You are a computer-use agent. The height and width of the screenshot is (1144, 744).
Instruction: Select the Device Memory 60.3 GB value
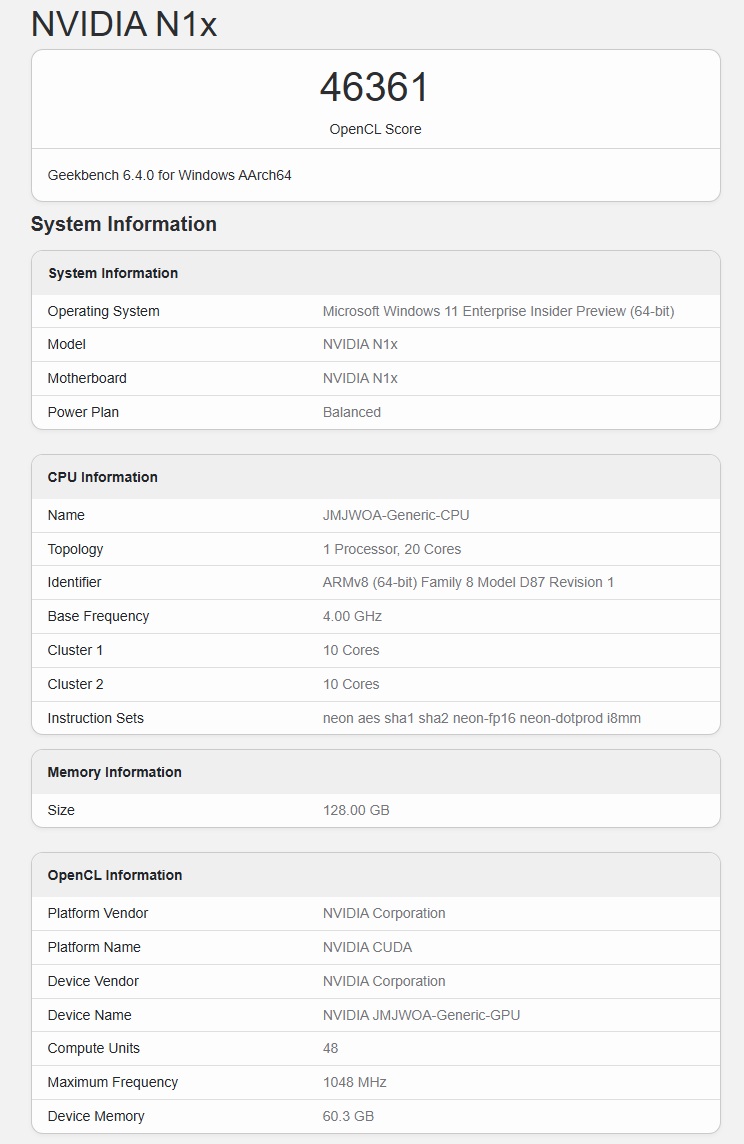point(348,1116)
